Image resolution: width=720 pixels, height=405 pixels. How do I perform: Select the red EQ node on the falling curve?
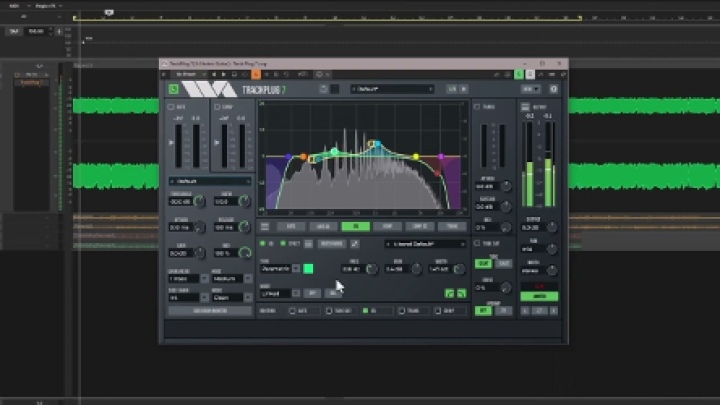[x=437, y=174]
